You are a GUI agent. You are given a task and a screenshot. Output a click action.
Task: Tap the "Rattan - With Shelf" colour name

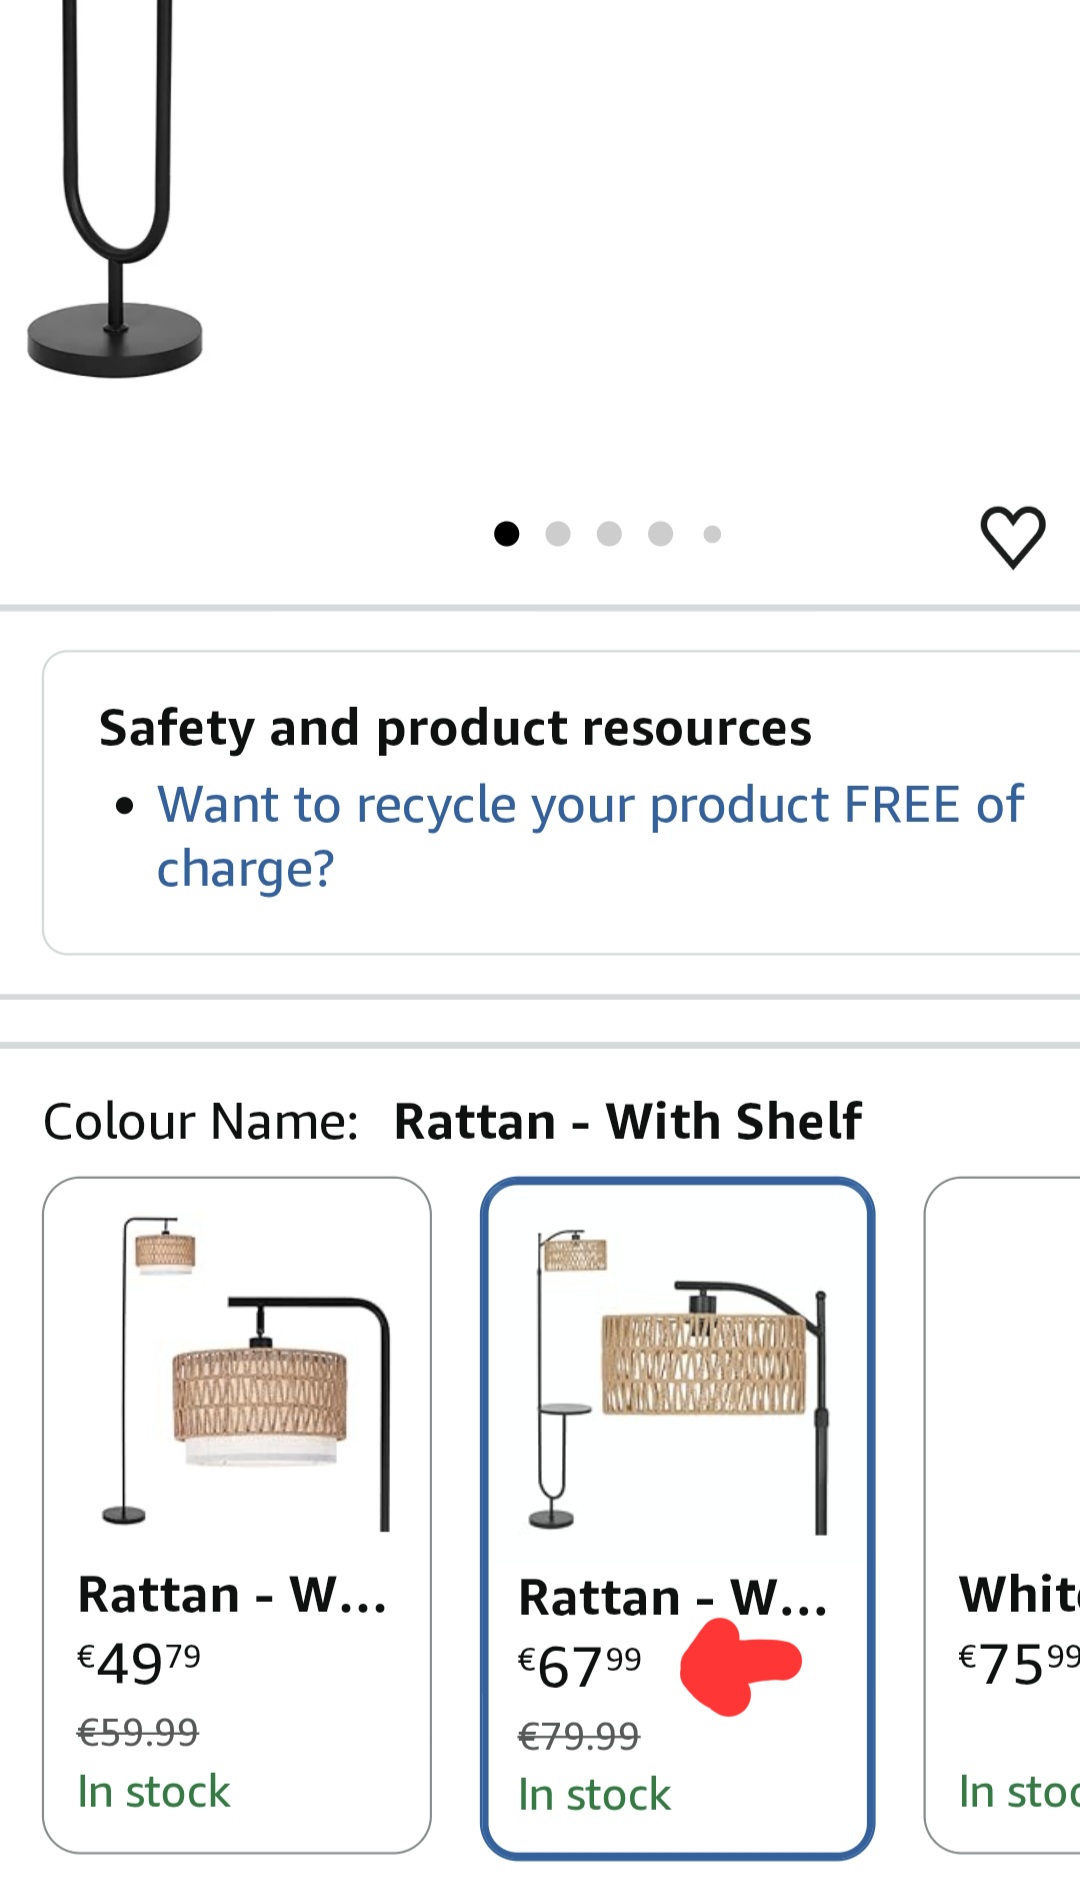(x=627, y=1121)
